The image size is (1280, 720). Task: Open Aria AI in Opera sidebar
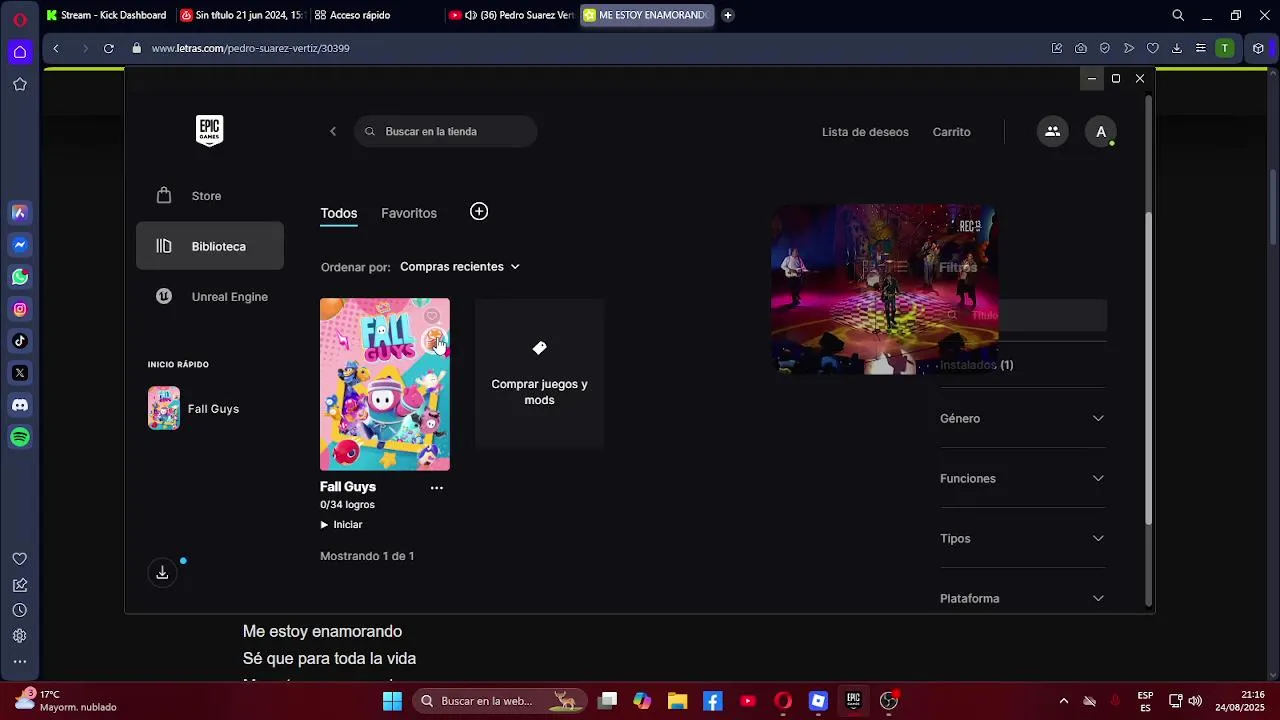point(20,213)
